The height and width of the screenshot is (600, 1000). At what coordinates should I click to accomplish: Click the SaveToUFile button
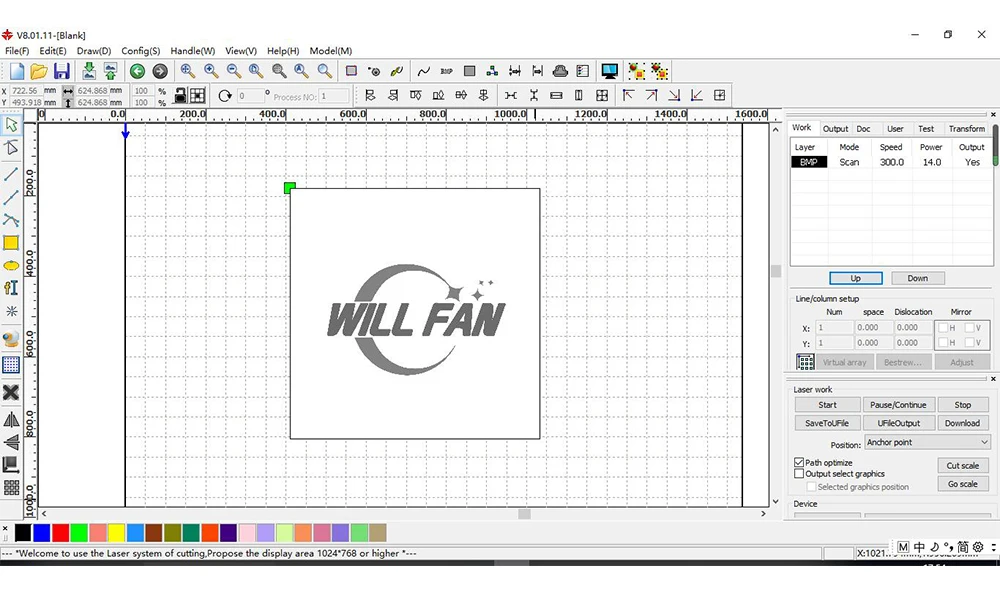click(827, 423)
